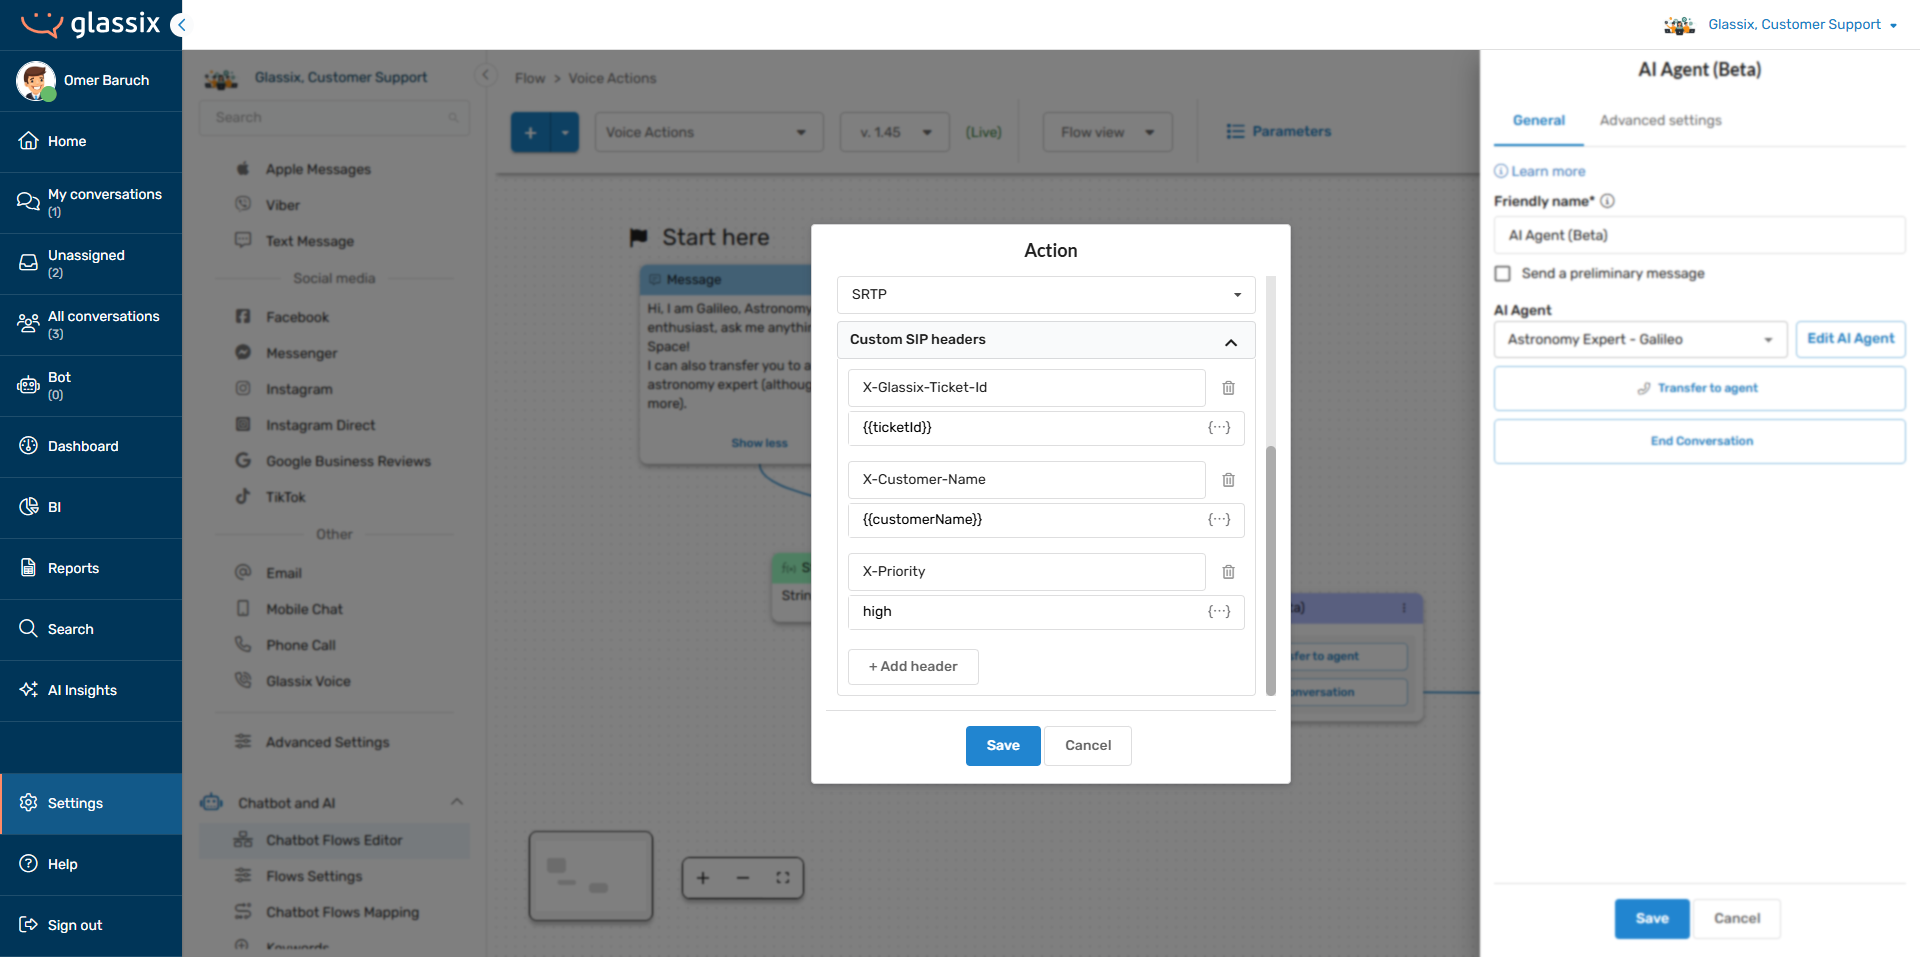1920x957 pixels.
Task: Click the Friendly name info icon
Action: (1607, 201)
